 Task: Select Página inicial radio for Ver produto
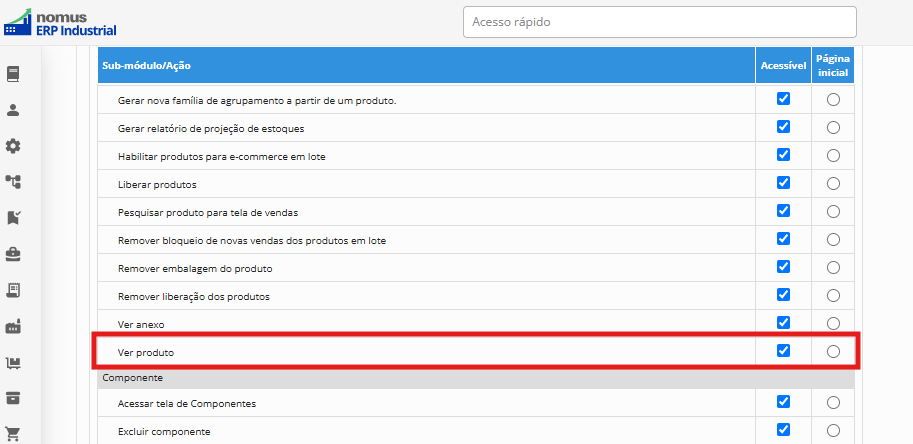tap(833, 351)
